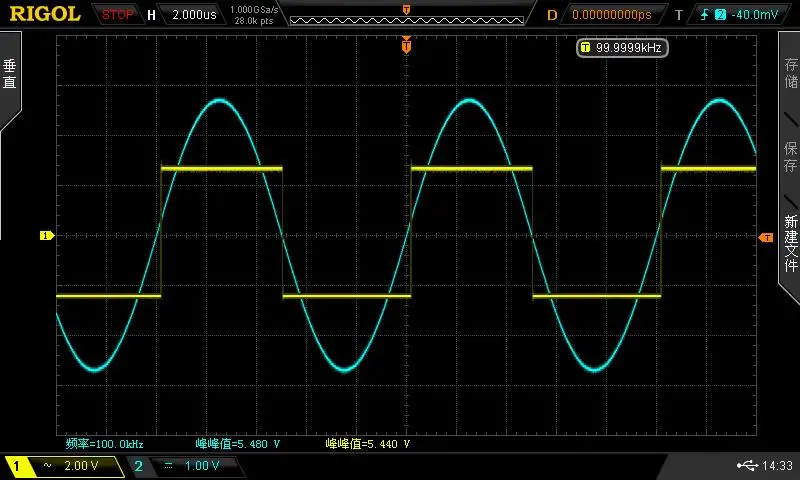Select the 保存 save menu item
Screen dimensions: 800x480
click(791, 156)
